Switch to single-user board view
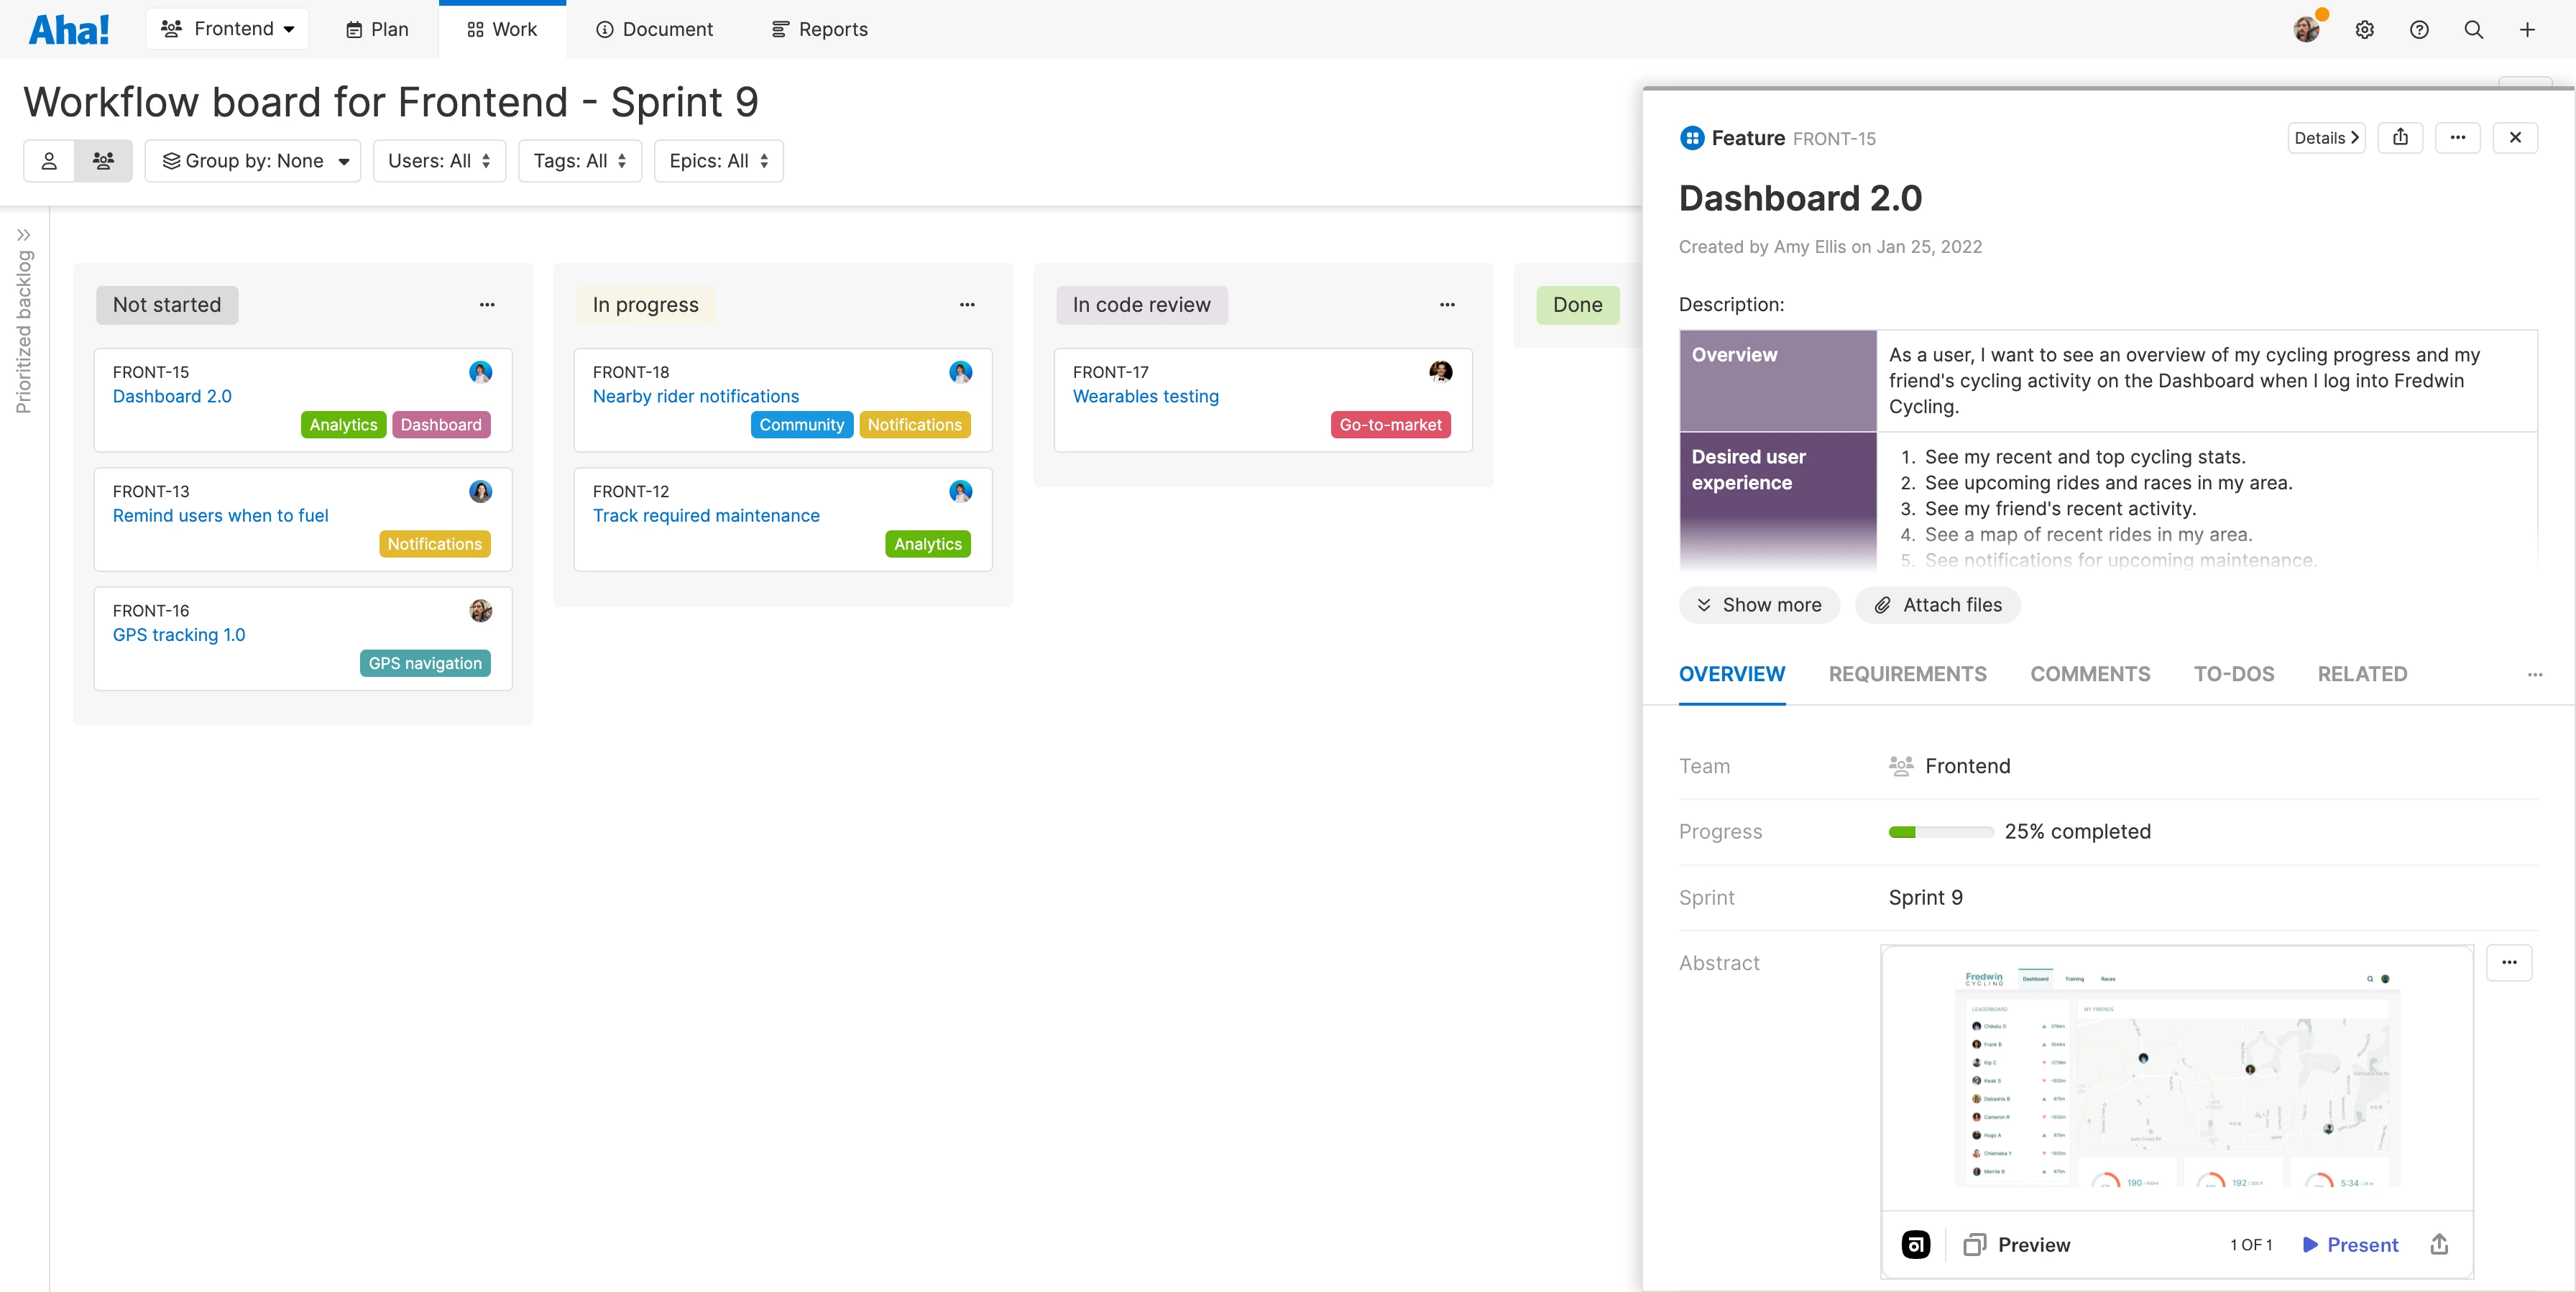The width and height of the screenshot is (2576, 1292). point(49,160)
